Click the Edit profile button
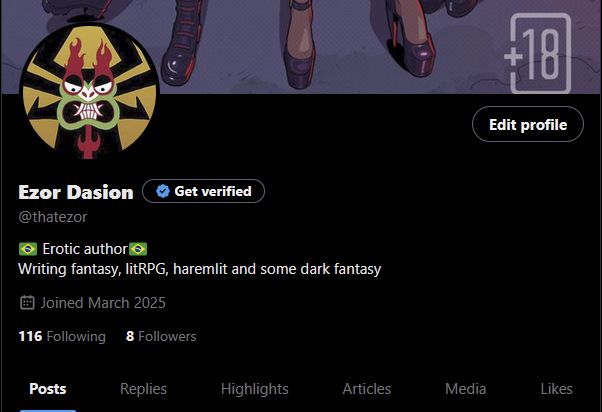Viewport: 602px width, 412px height. point(528,124)
